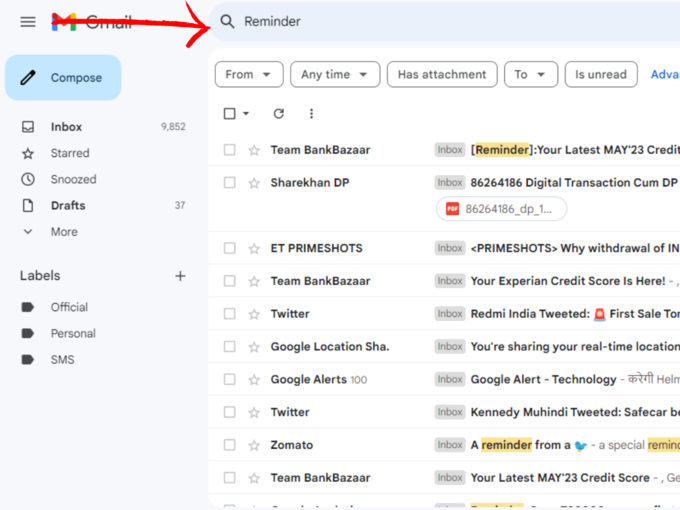The height and width of the screenshot is (510, 680).
Task: Click the Refresh icon
Action: (x=278, y=114)
